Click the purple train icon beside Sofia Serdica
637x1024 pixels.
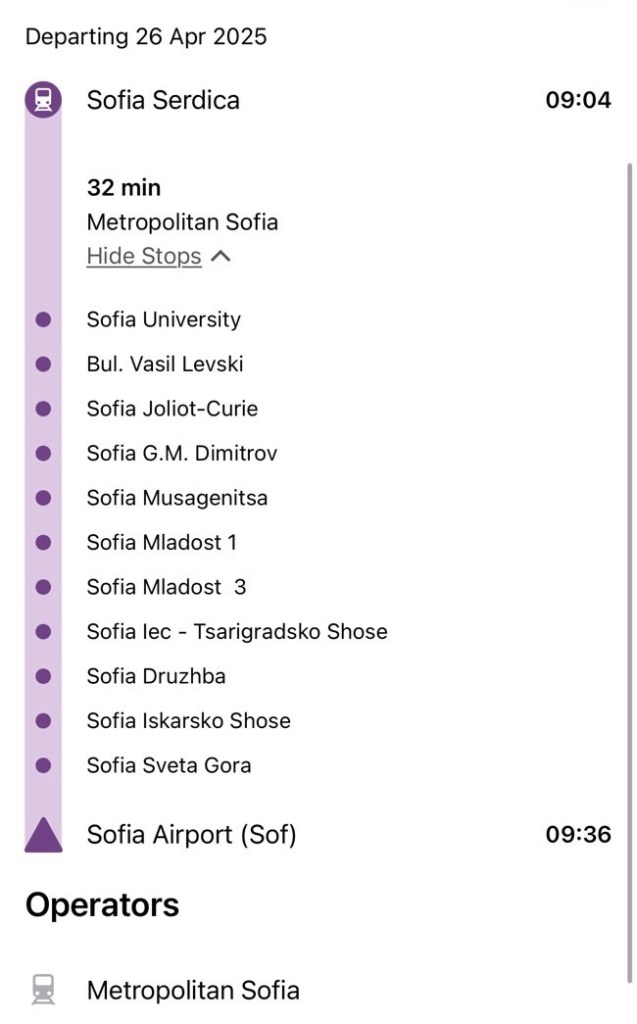pos(43,100)
